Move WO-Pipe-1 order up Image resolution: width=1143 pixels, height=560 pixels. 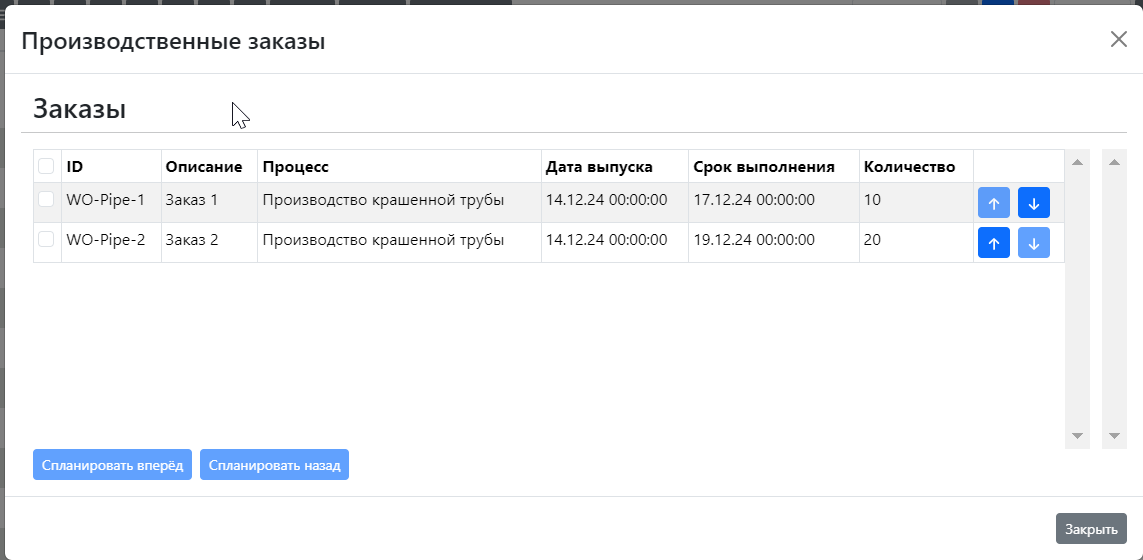coord(994,203)
